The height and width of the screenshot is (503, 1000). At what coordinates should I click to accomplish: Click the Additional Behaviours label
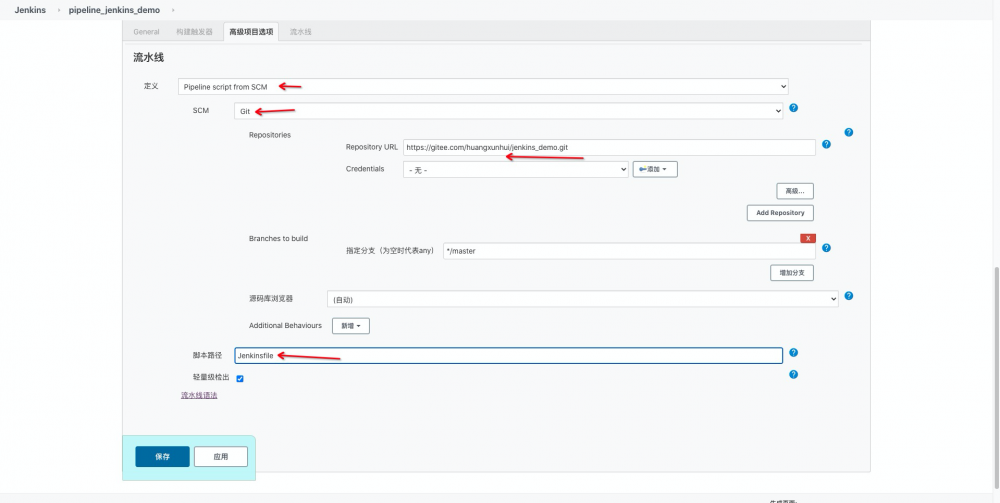click(x=285, y=326)
